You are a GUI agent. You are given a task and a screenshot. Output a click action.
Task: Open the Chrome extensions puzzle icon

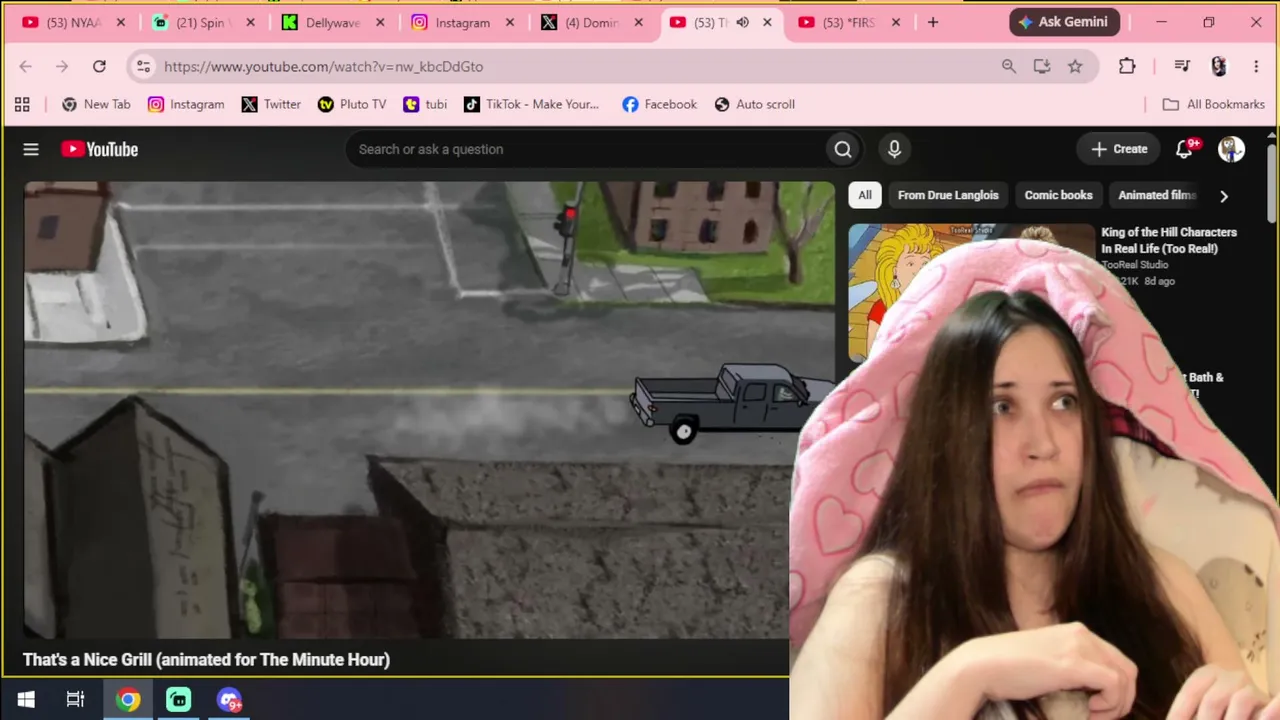pyautogui.click(x=1127, y=66)
